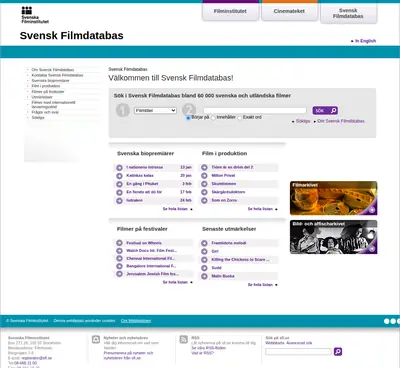The width and height of the screenshot is (400, 368).
Task: See full list under Filmer på festivaler
Action: click(x=175, y=282)
